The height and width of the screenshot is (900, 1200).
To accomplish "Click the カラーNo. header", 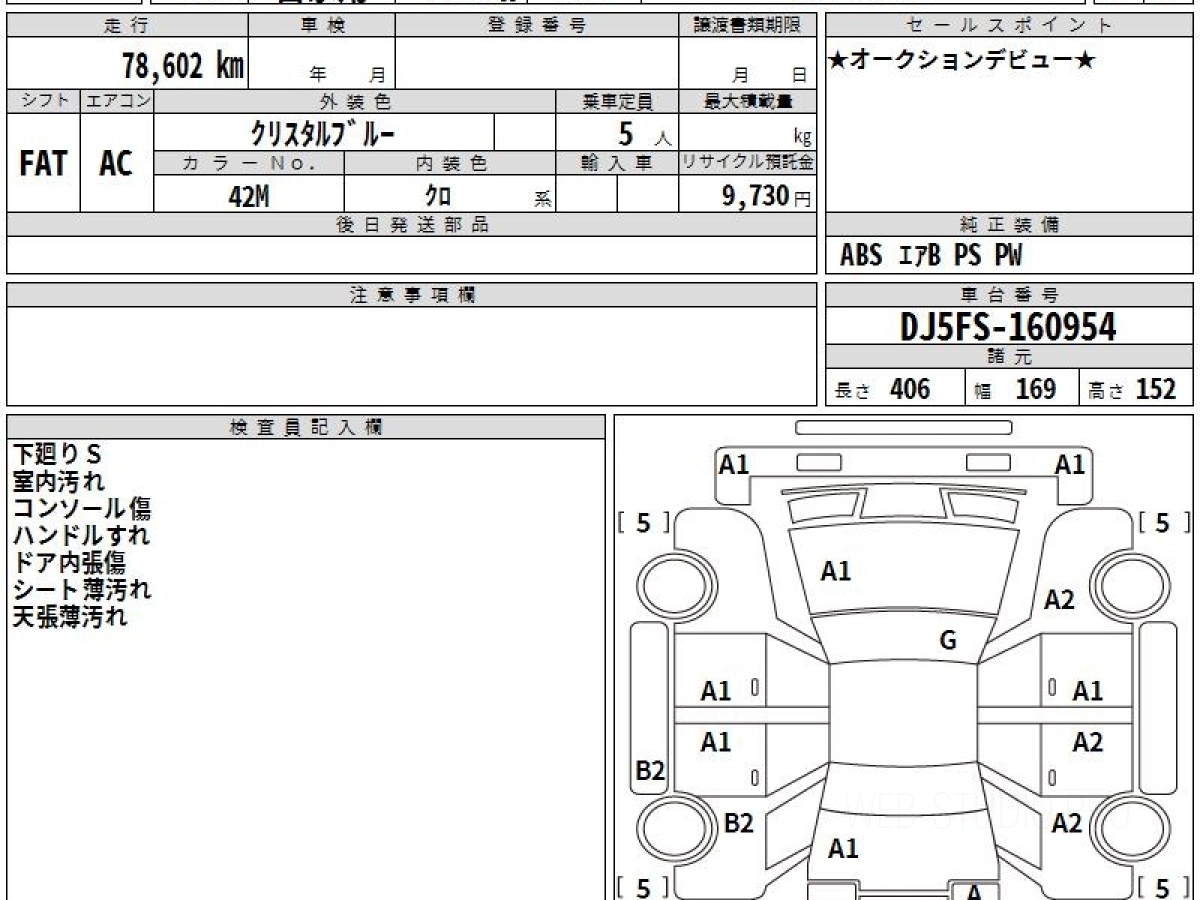I will [249, 163].
